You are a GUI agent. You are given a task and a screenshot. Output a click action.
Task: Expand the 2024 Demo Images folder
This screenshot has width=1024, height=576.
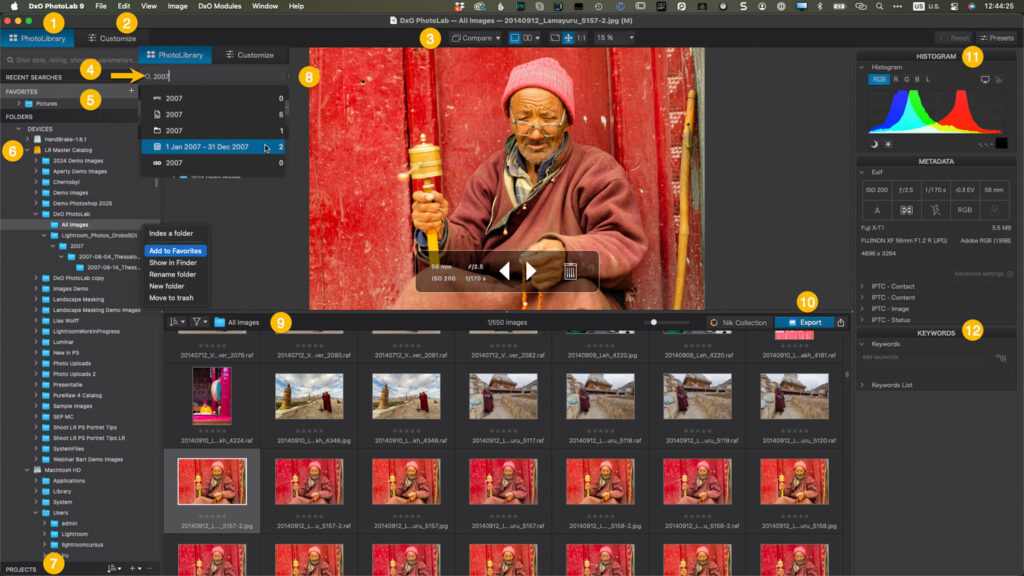(x=37, y=160)
